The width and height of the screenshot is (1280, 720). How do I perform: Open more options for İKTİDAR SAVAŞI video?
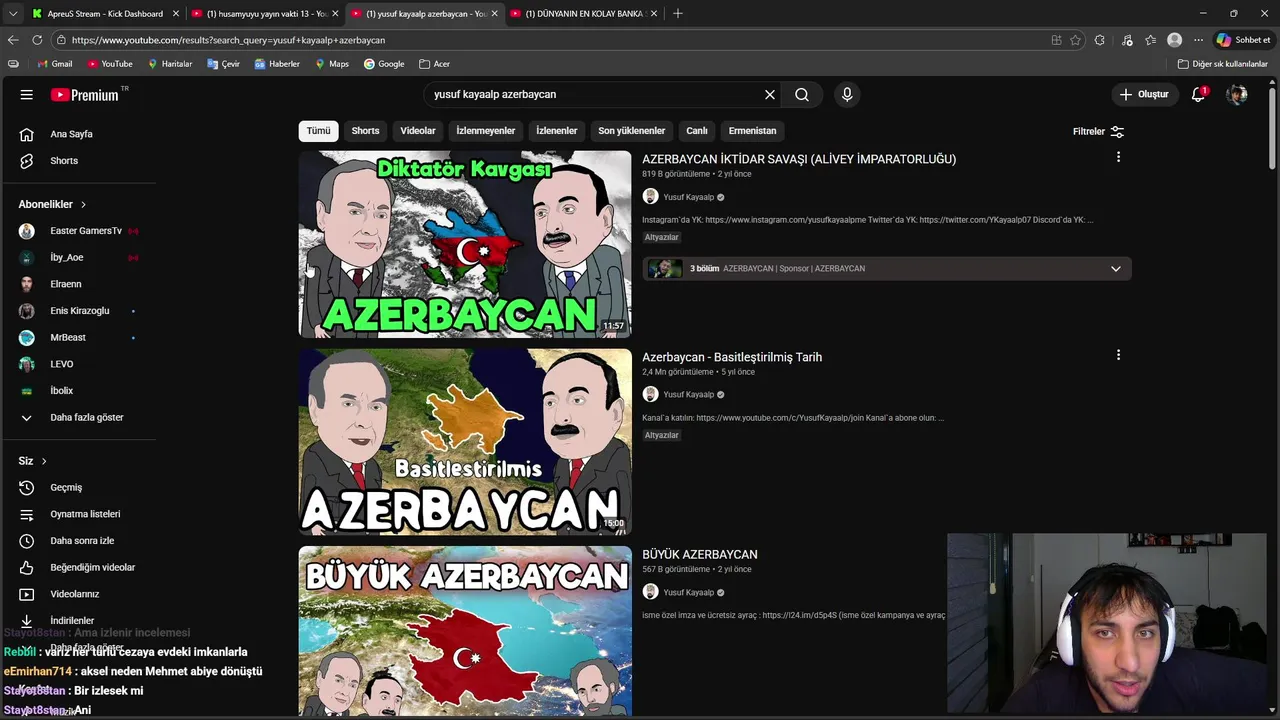[x=1118, y=157]
